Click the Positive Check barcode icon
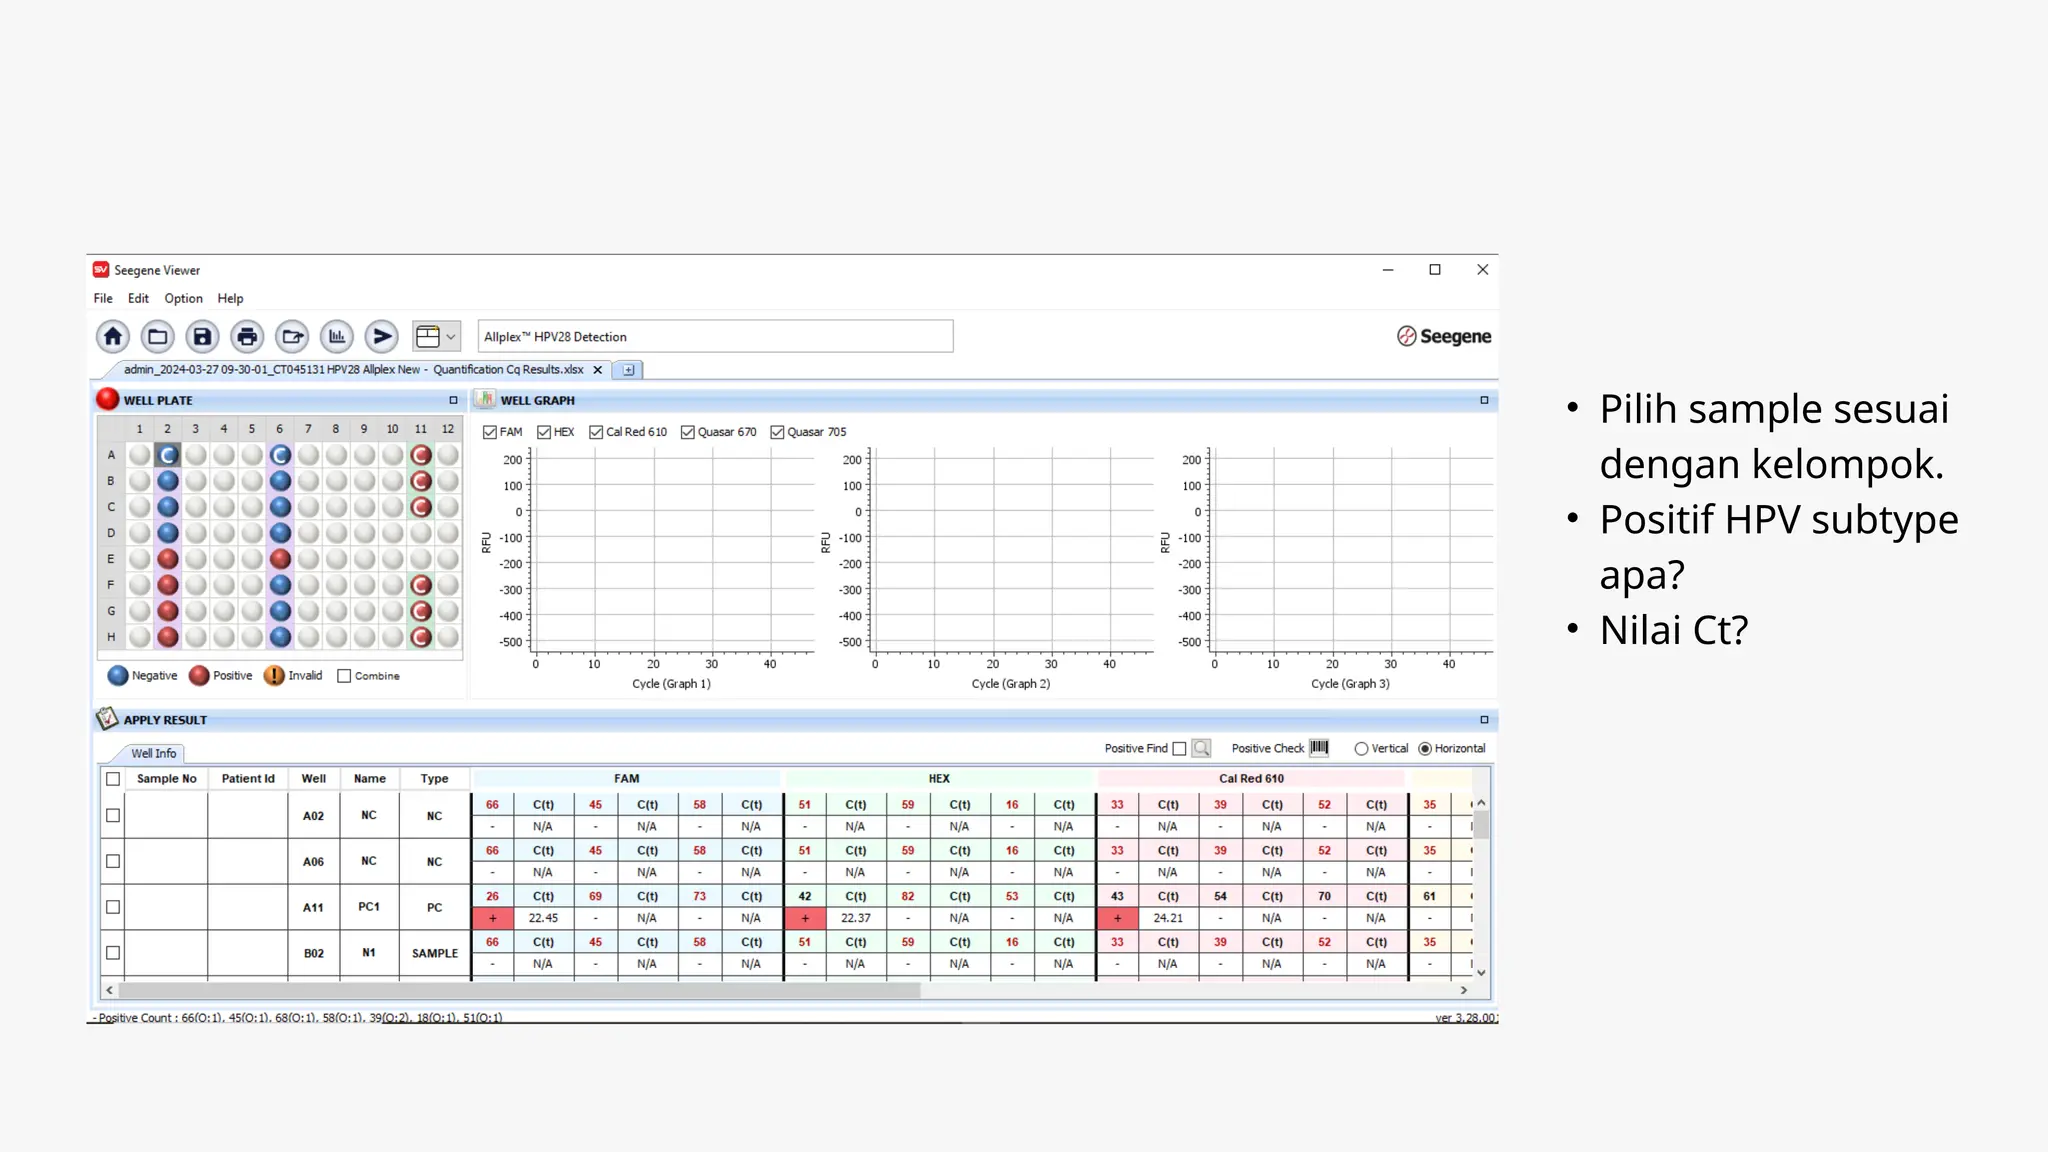This screenshot has height=1152, width=2048. [x=1319, y=748]
